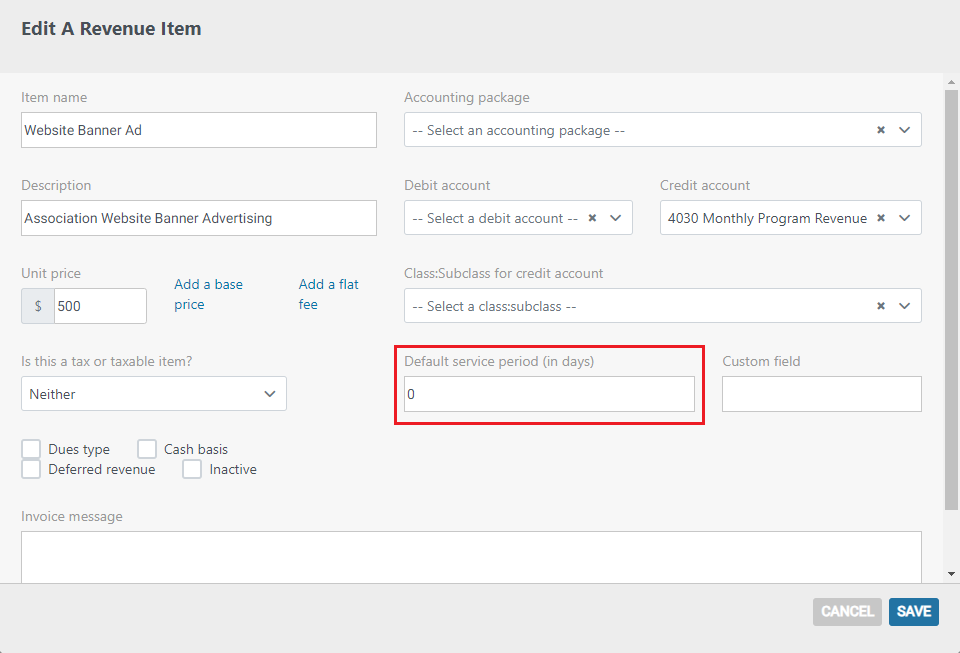Click the scrollbar up arrow
The height and width of the screenshot is (653, 960).
pos(951,82)
